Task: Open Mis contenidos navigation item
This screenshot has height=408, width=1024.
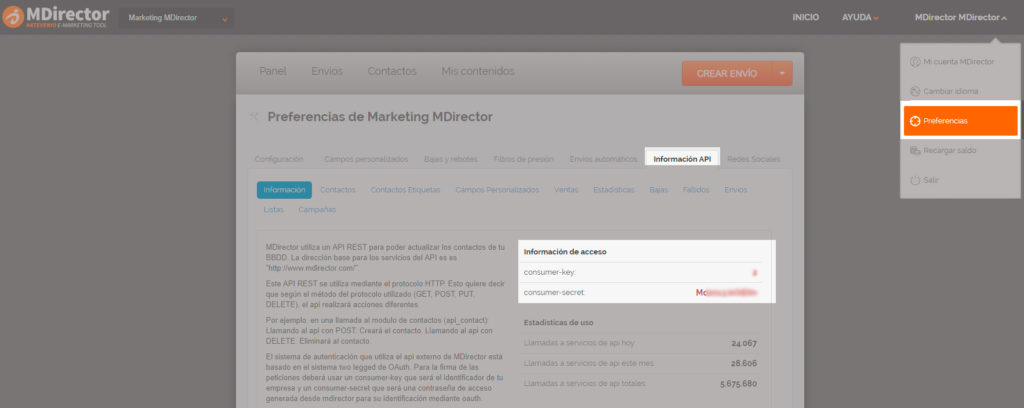Action: tap(478, 71)
